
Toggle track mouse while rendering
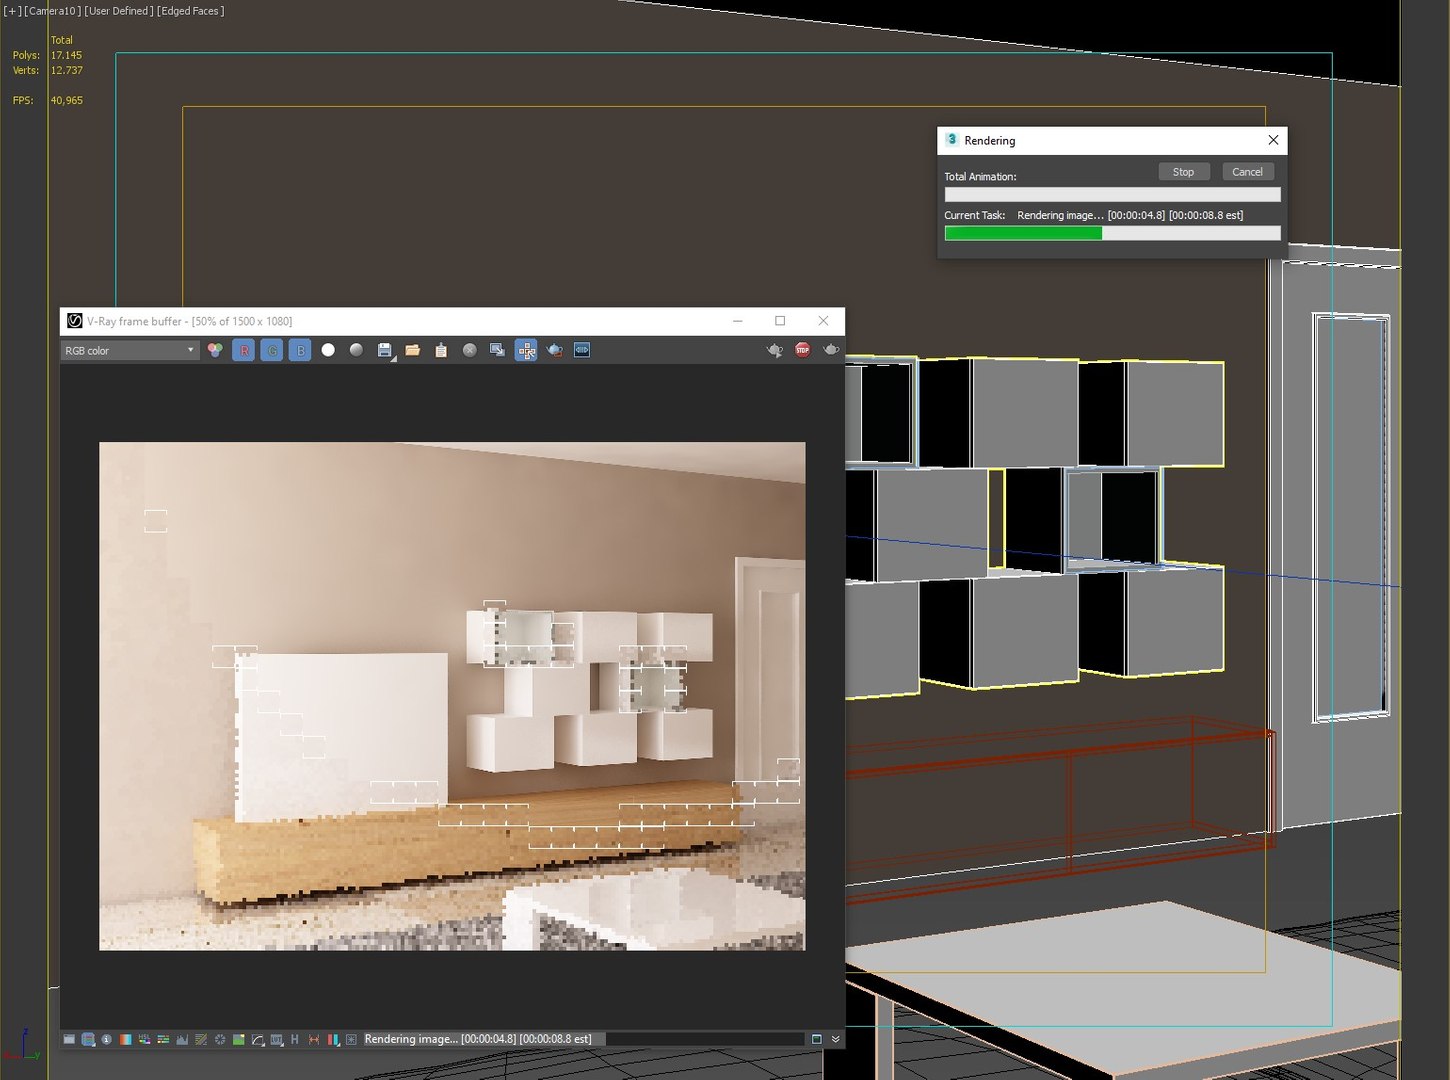(526, 350)
